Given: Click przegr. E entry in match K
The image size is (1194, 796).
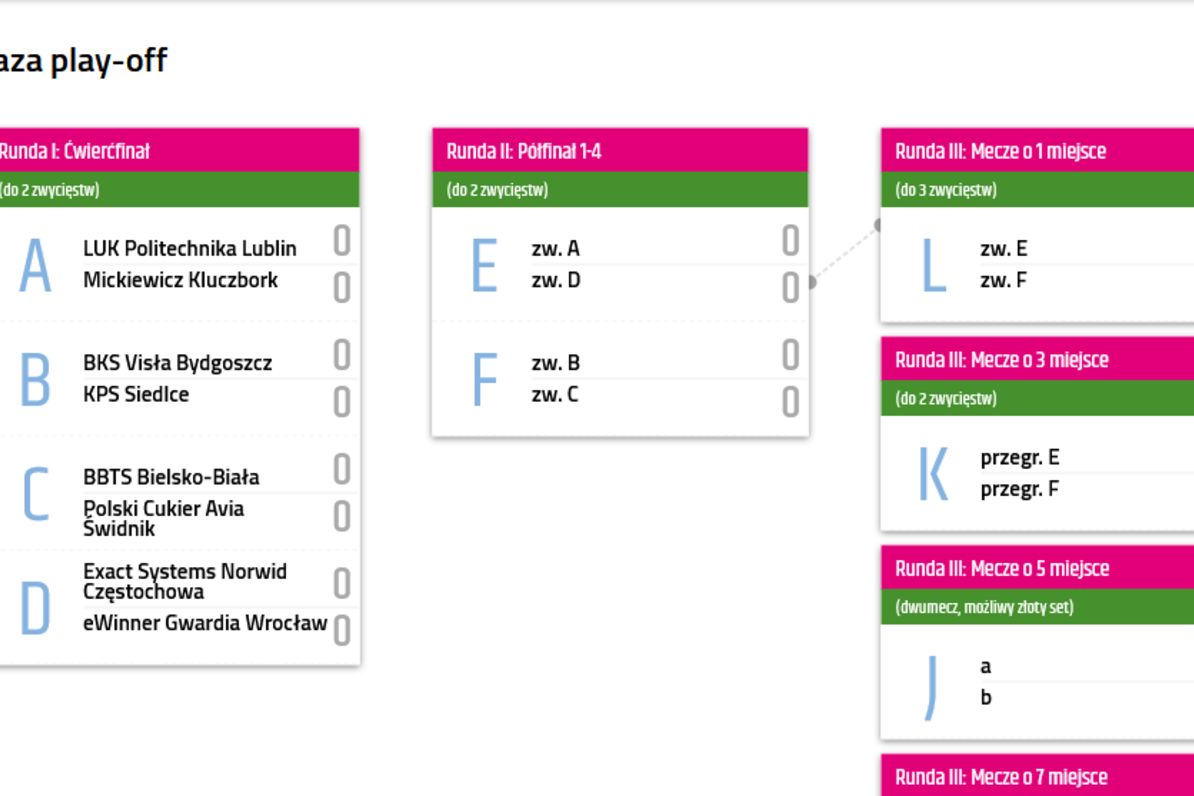Looking at the screenshot, I should (1020, 457).
